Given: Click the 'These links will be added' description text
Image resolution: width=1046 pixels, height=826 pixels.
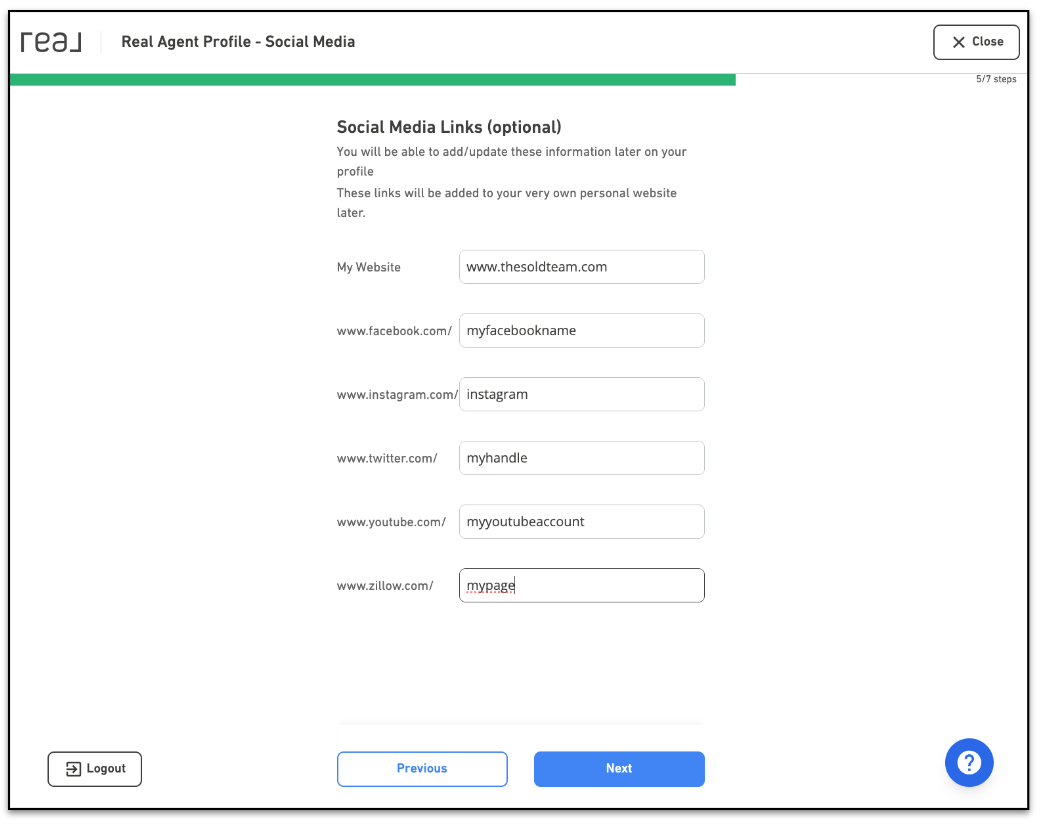Looking at the screenshot, I should 506,203.
